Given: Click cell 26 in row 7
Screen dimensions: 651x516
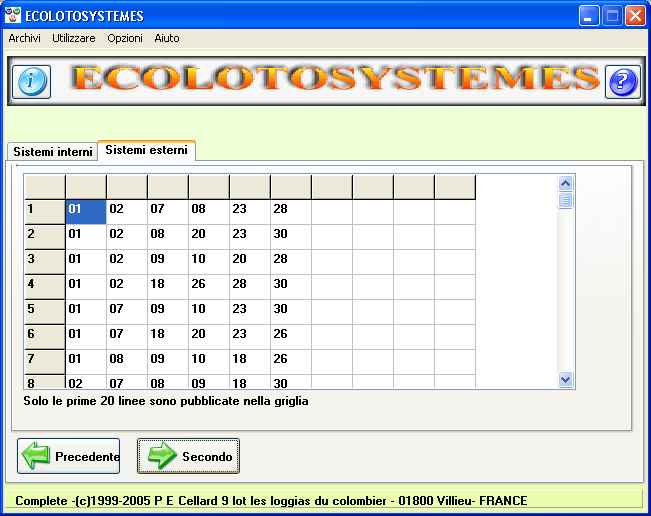Looking at the screenshot, I should point(290,359).
